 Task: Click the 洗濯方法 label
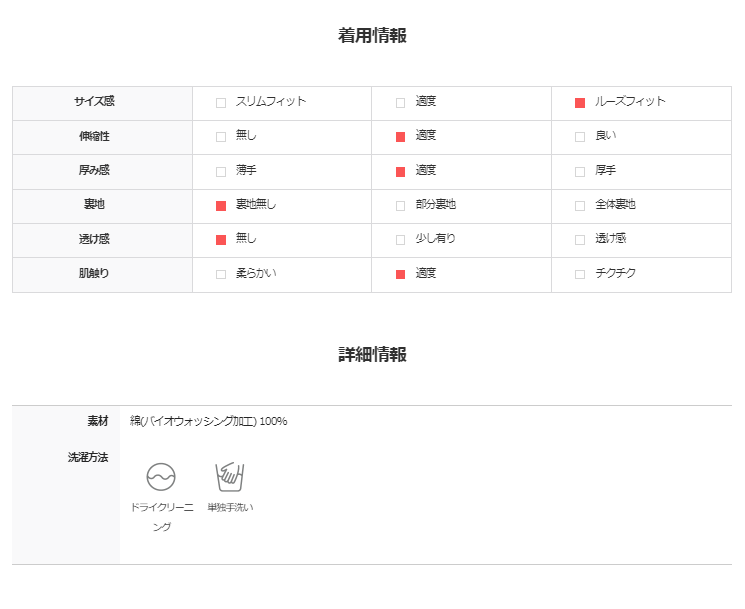(x=88, y=457)
